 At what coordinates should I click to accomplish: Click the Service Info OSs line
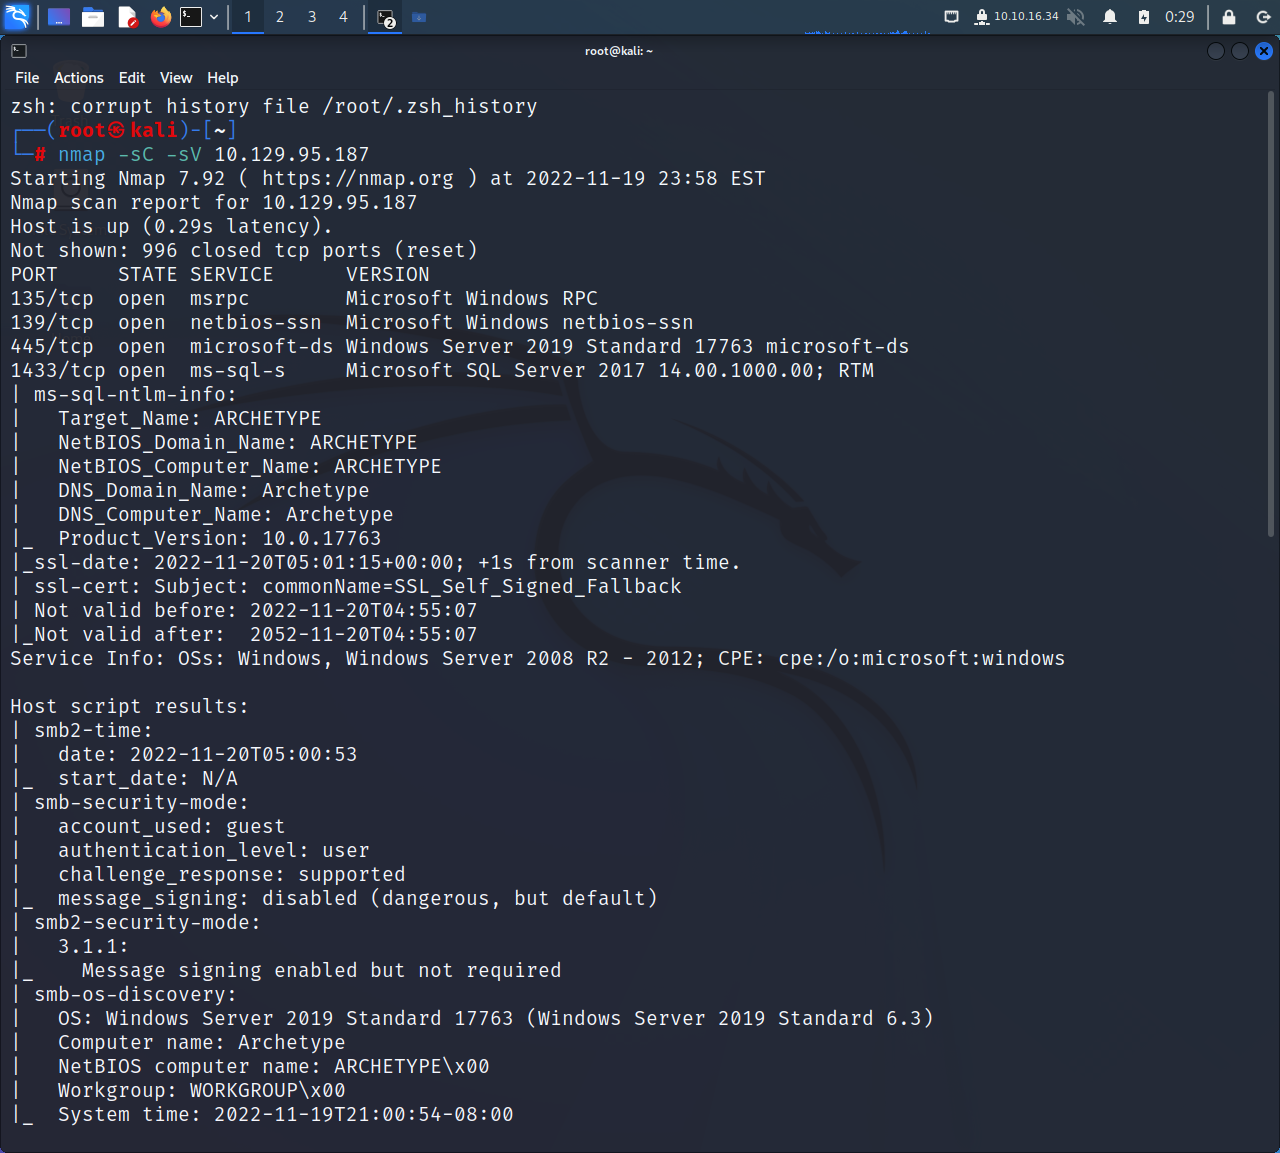pos(538,658)
